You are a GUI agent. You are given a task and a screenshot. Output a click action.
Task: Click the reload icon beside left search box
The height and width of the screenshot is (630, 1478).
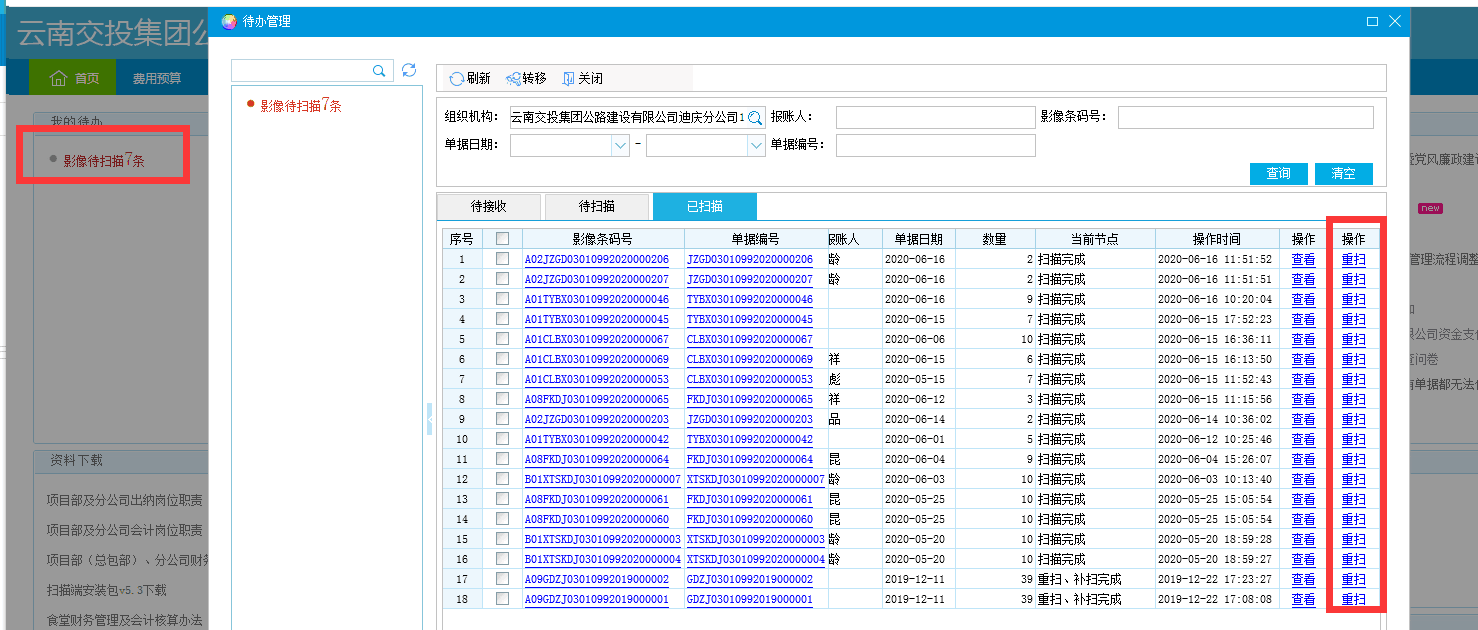pyautogui.click(x=409, y=70)
